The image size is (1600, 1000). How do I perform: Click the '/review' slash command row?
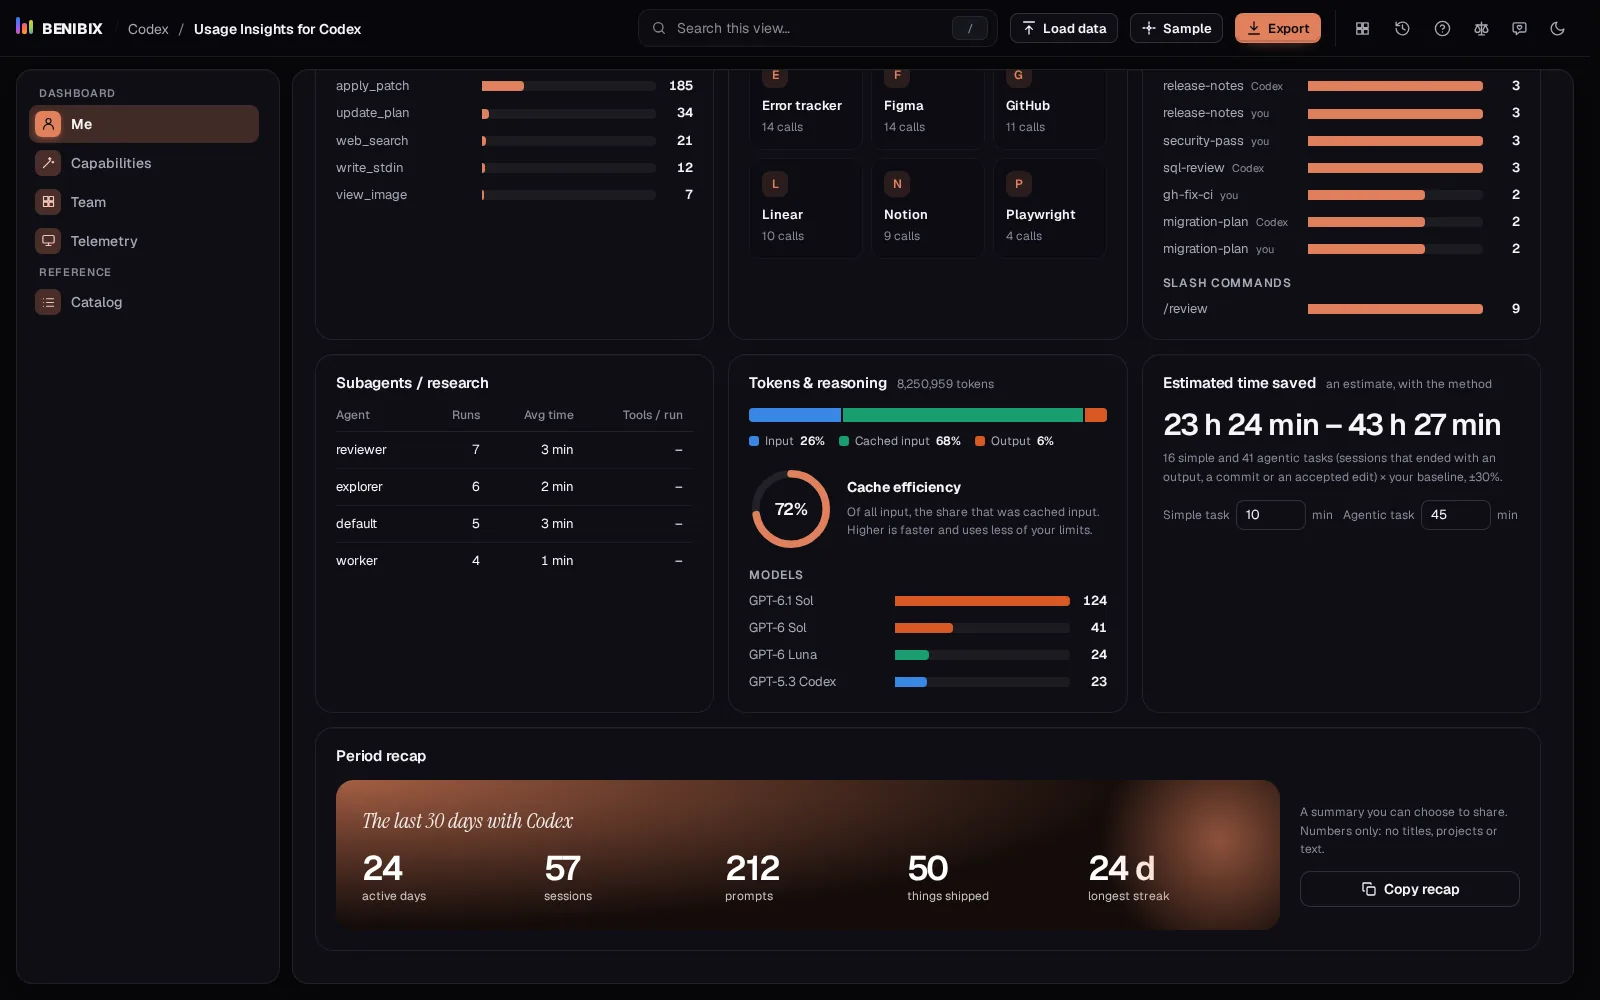coord(1341,309)
